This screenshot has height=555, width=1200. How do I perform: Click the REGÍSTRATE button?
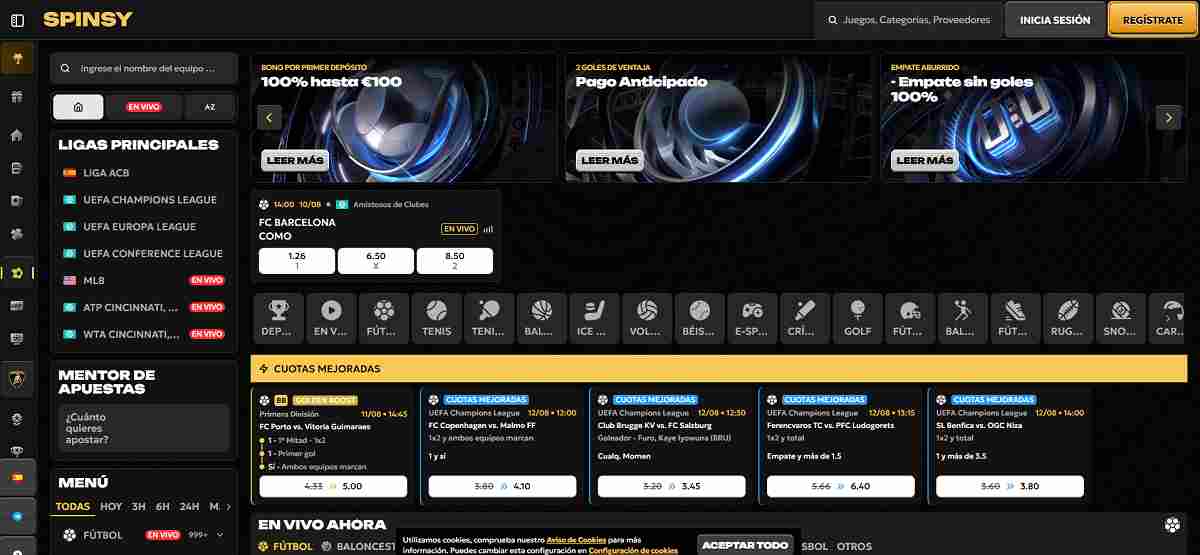pos(1152,20)
